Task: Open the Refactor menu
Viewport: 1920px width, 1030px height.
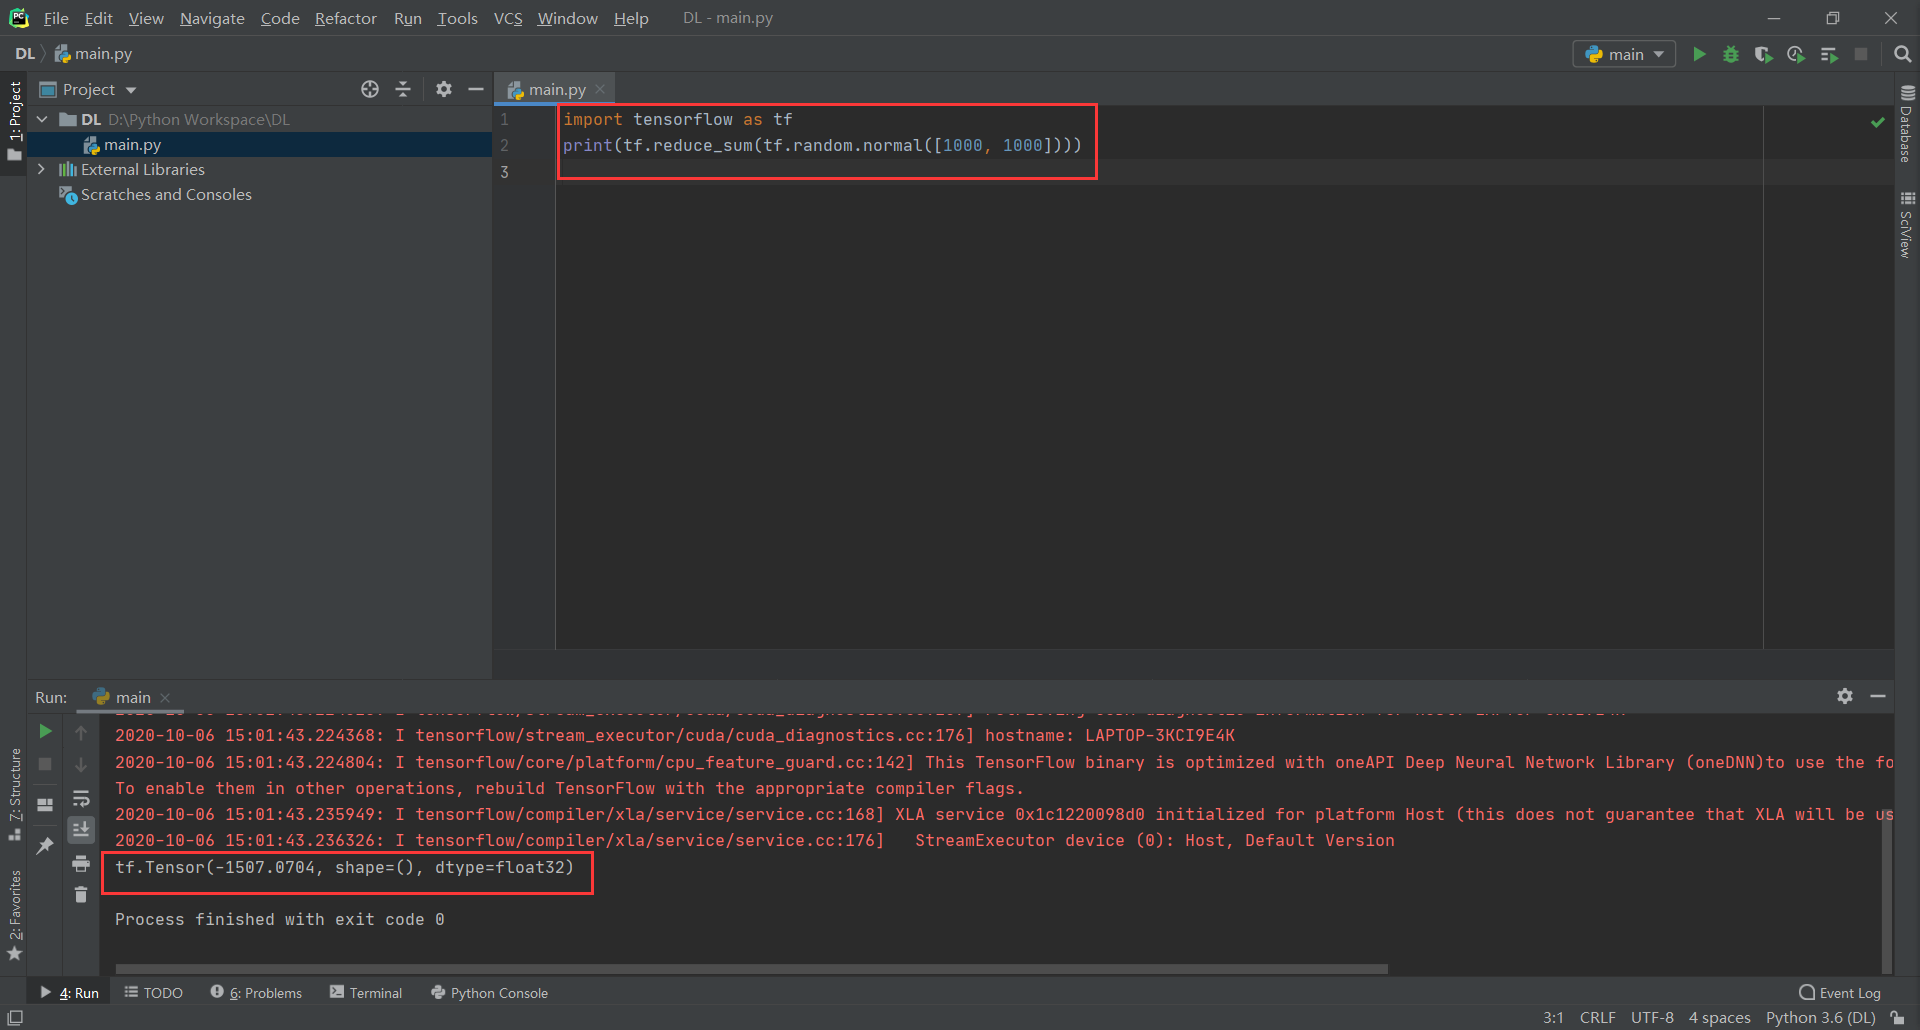Action: point(345,18)
